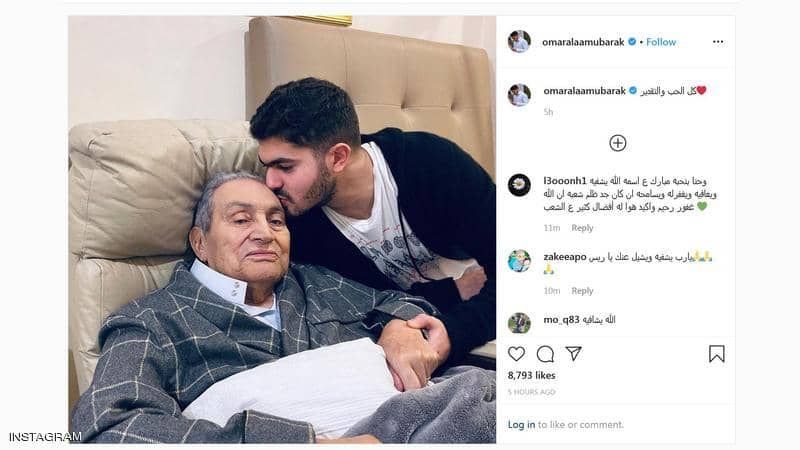The image size is (800, 450).
Task: Reply to l3ooonh1's comment
Action: pos(582,228)
